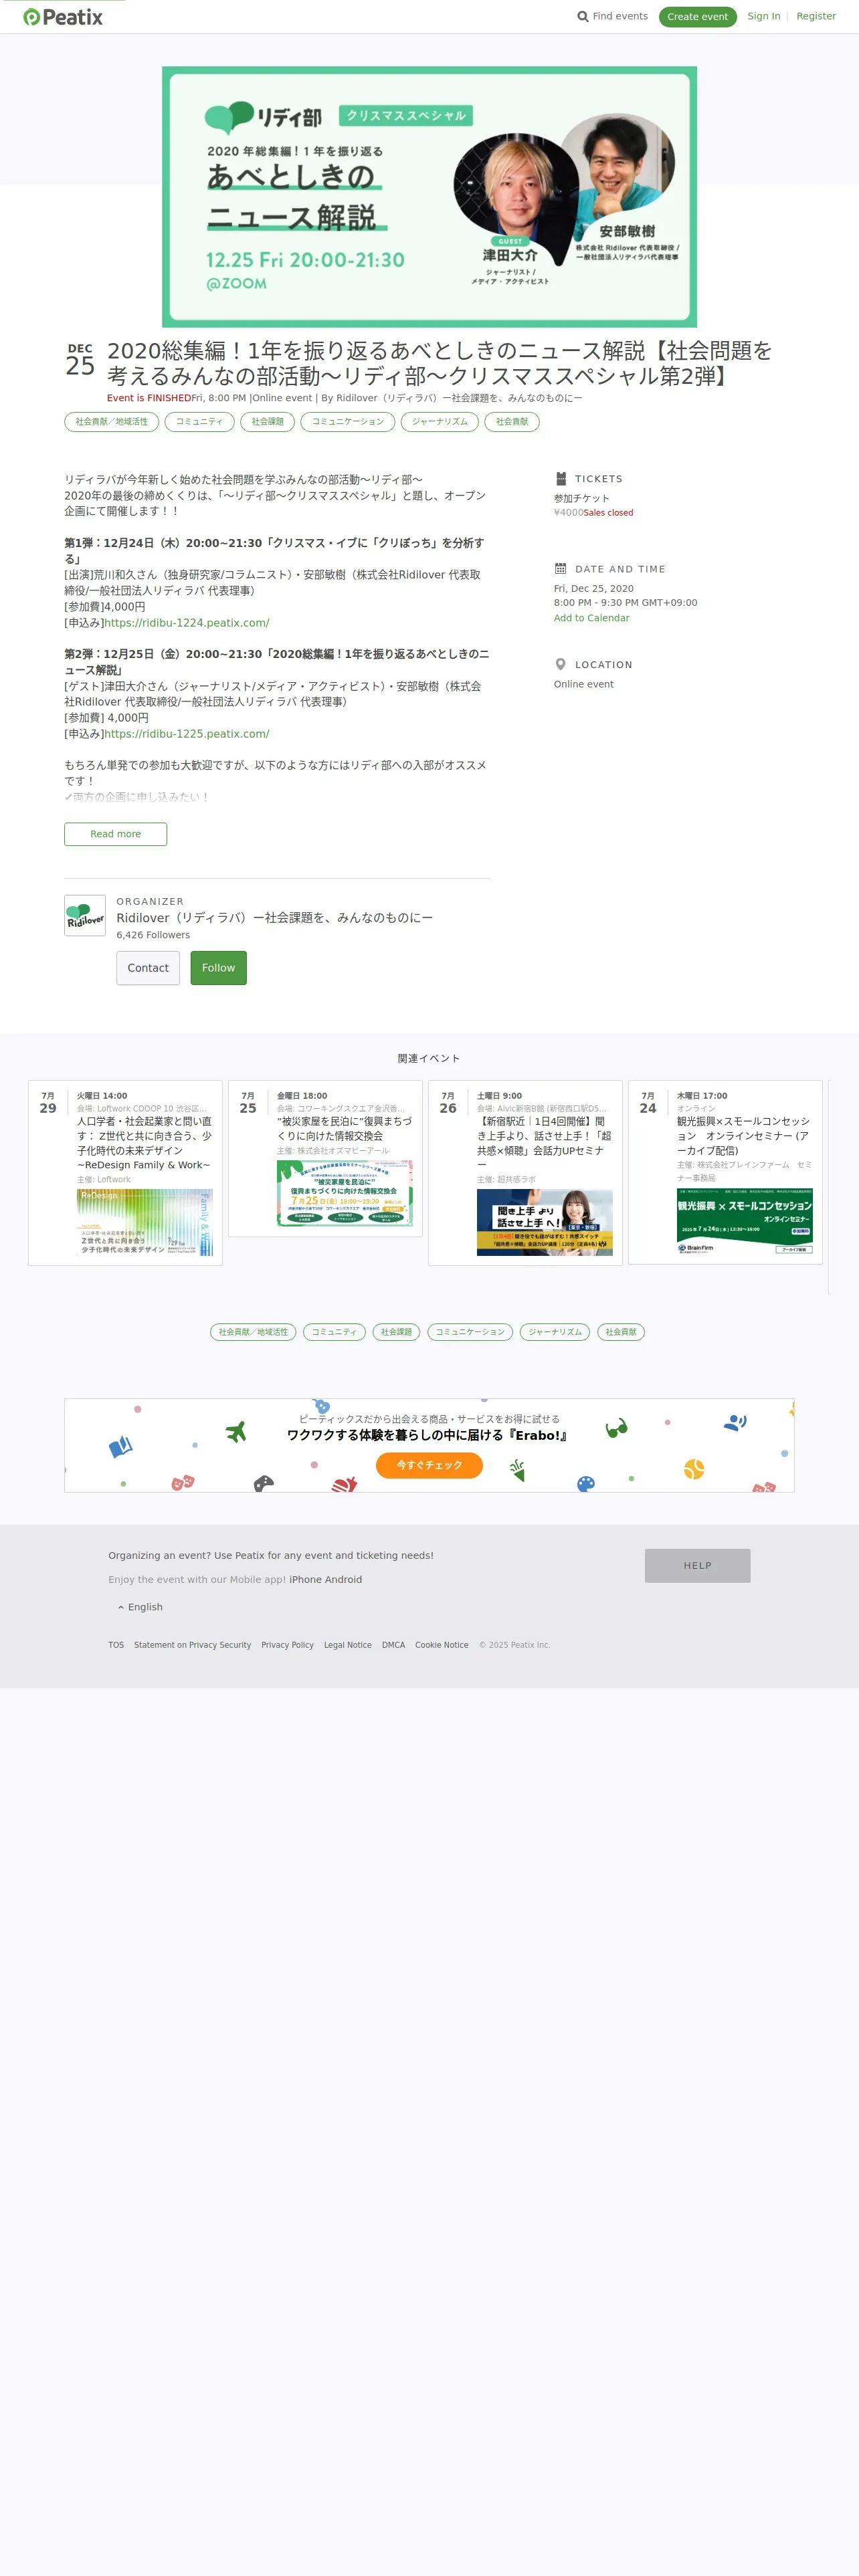
Task: Open the Sign In link
Action: 764,17
